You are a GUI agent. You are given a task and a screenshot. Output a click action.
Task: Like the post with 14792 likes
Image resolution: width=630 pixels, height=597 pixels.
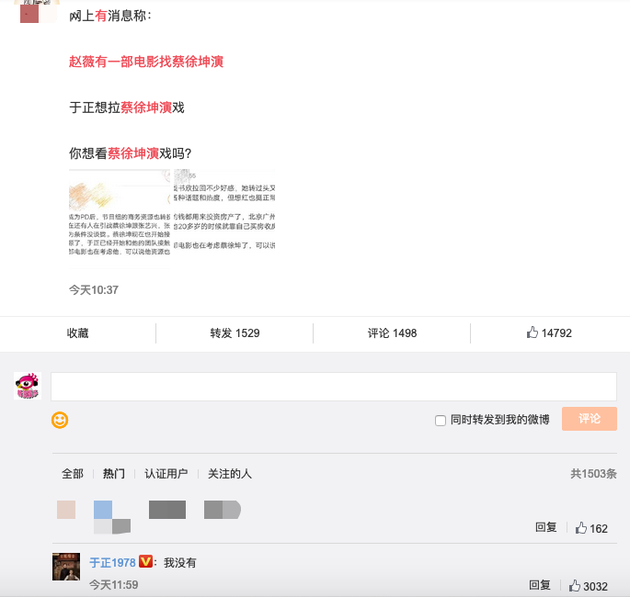[x=549, y=333]
